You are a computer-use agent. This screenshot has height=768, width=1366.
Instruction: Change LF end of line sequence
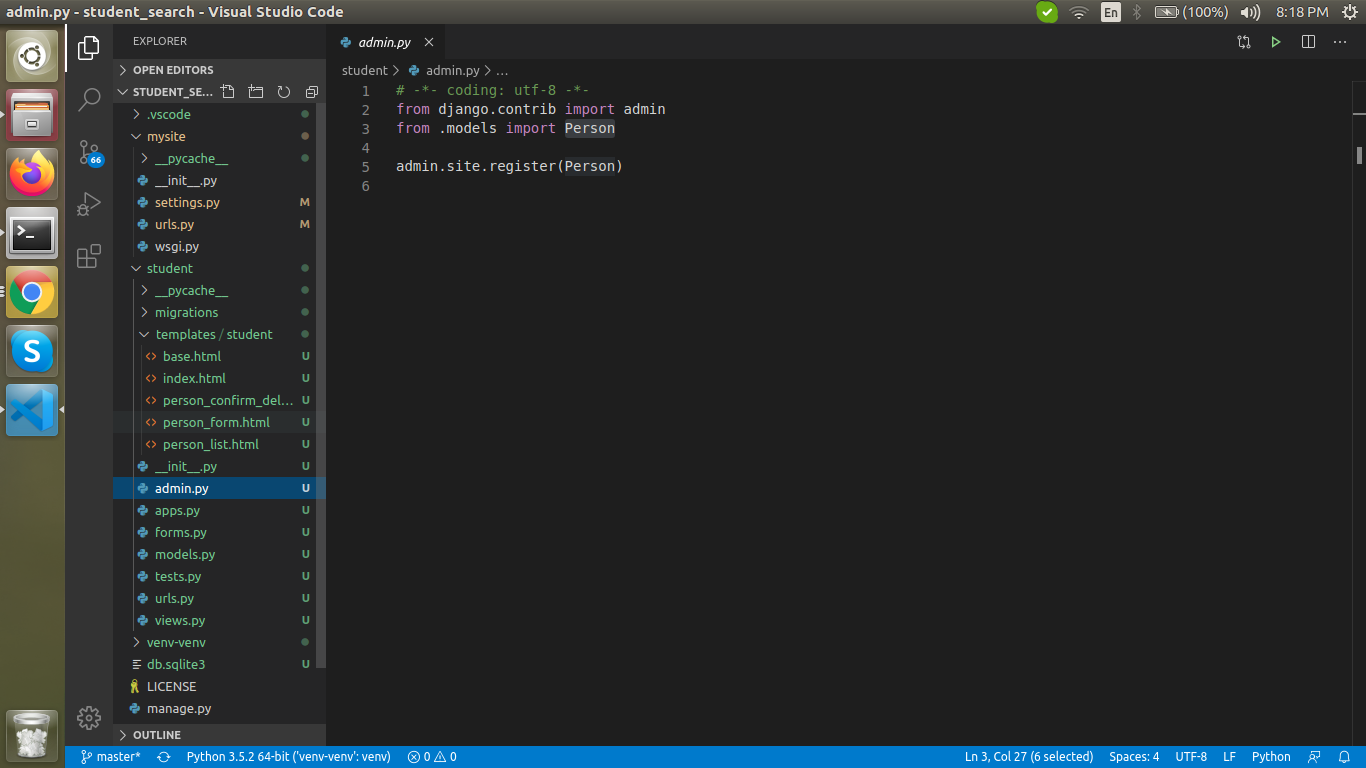pos(1229,757)
